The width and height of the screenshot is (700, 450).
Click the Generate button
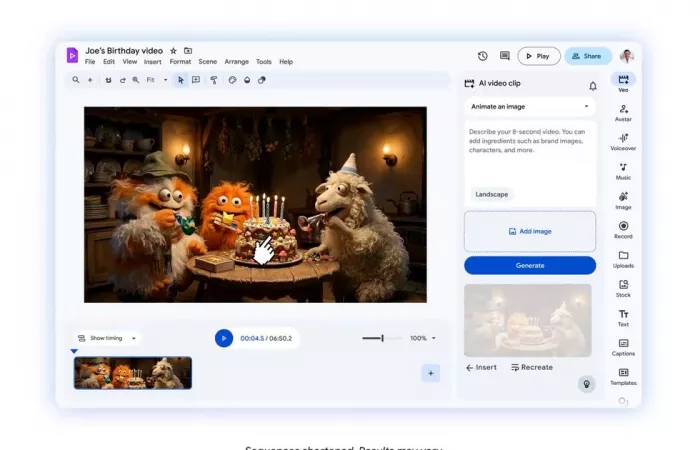pyautogui.click(x=530, y=265)
